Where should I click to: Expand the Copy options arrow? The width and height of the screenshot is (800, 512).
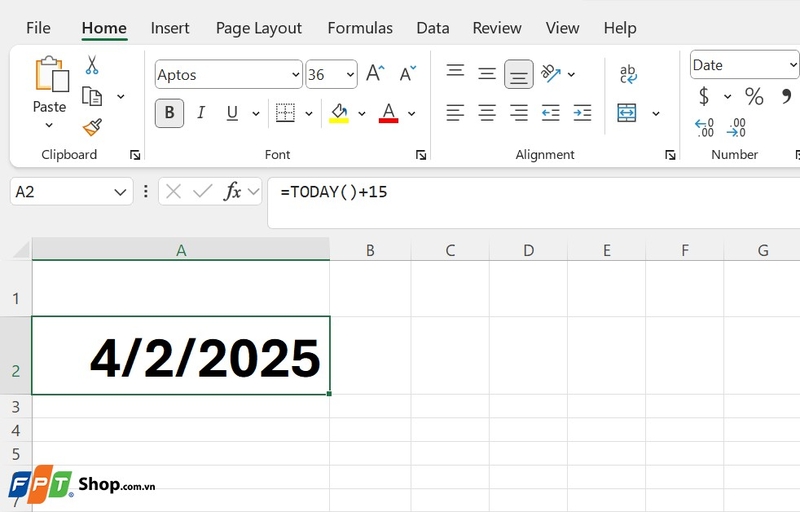pos(120,96)
